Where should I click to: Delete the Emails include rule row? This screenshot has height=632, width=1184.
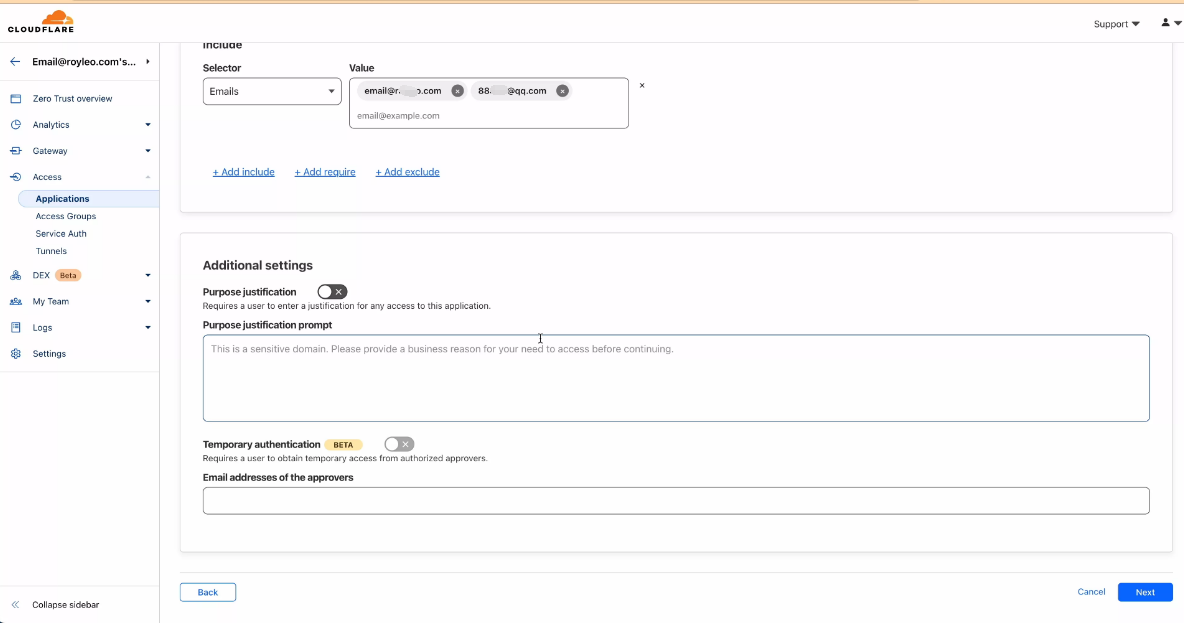(x=642, y=86)
